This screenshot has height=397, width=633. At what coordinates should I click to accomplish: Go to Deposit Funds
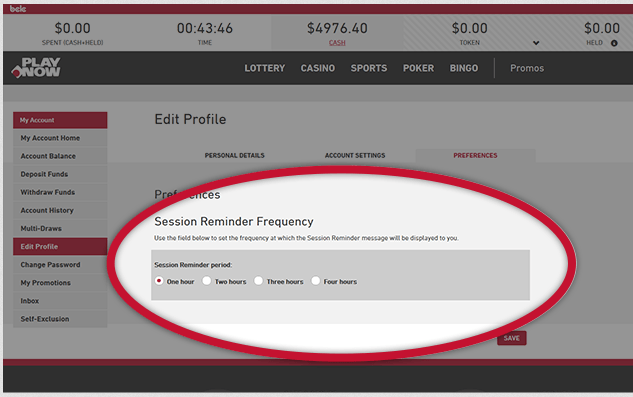point(60,174)
